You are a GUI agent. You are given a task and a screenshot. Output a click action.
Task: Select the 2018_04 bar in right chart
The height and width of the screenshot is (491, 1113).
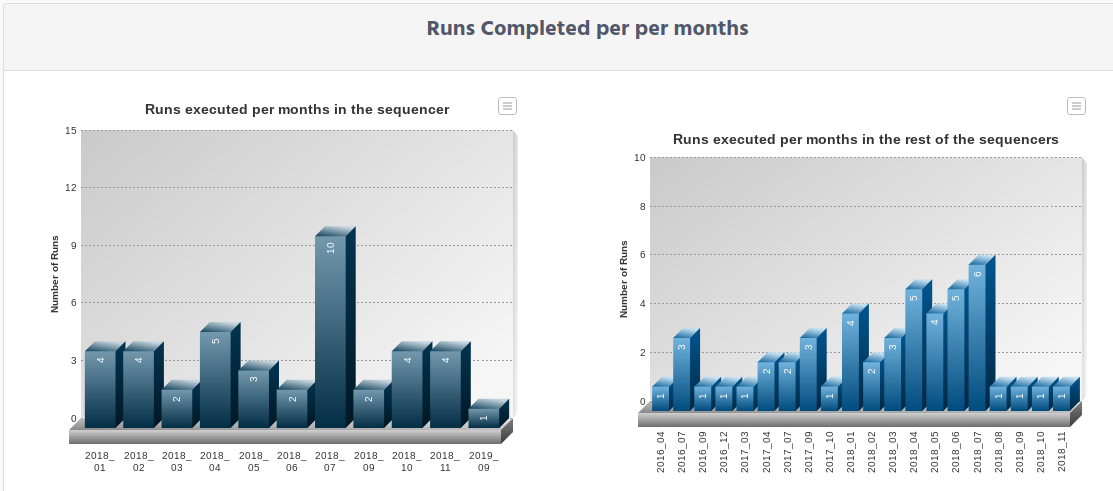[914, 350]
